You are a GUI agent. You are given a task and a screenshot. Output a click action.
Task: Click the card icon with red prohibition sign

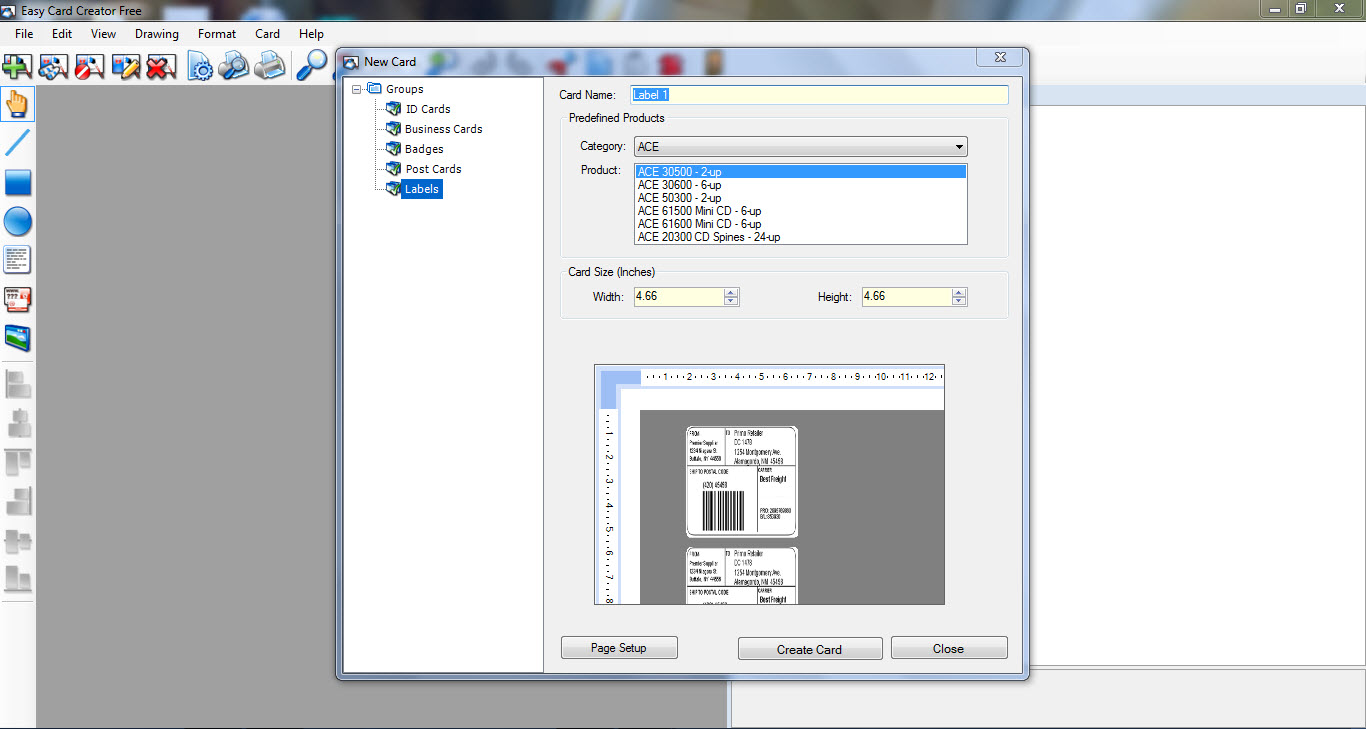89,67
